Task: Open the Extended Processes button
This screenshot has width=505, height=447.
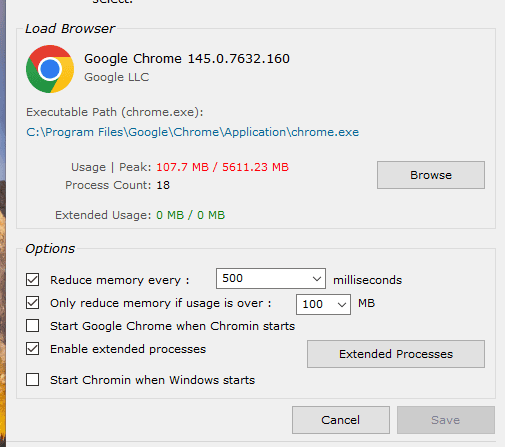Action: coord(396,354)
